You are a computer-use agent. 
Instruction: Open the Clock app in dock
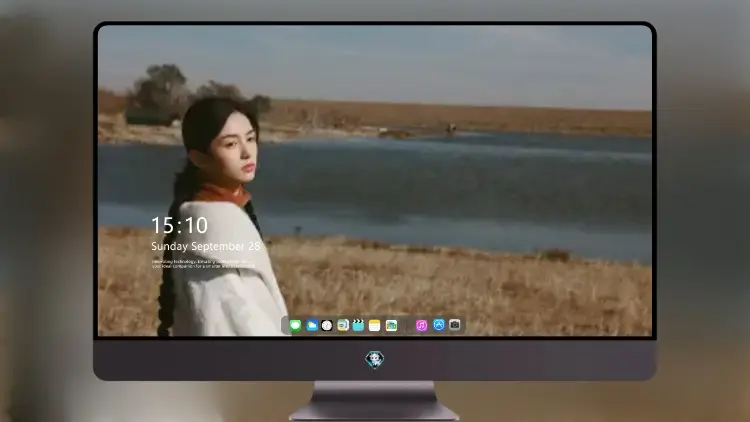tap(327, 326)
